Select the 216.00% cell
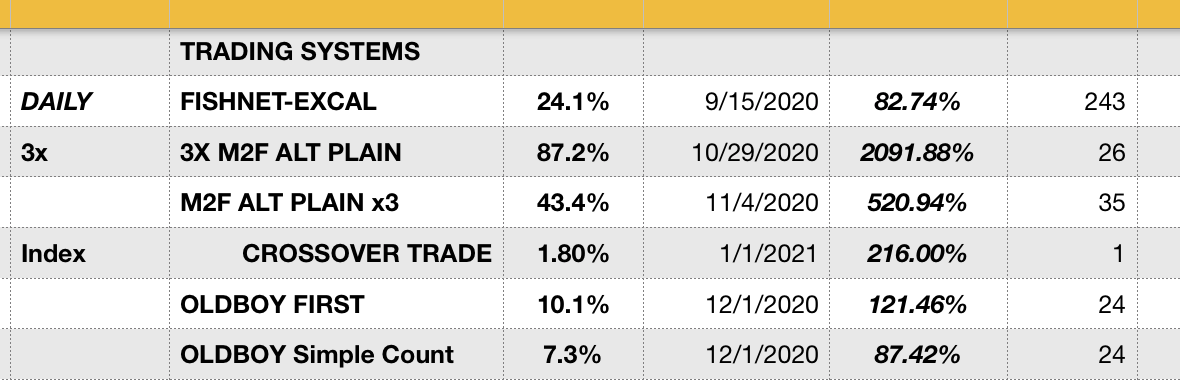Viewport: 1180px width, 380px height. [918, 254]
